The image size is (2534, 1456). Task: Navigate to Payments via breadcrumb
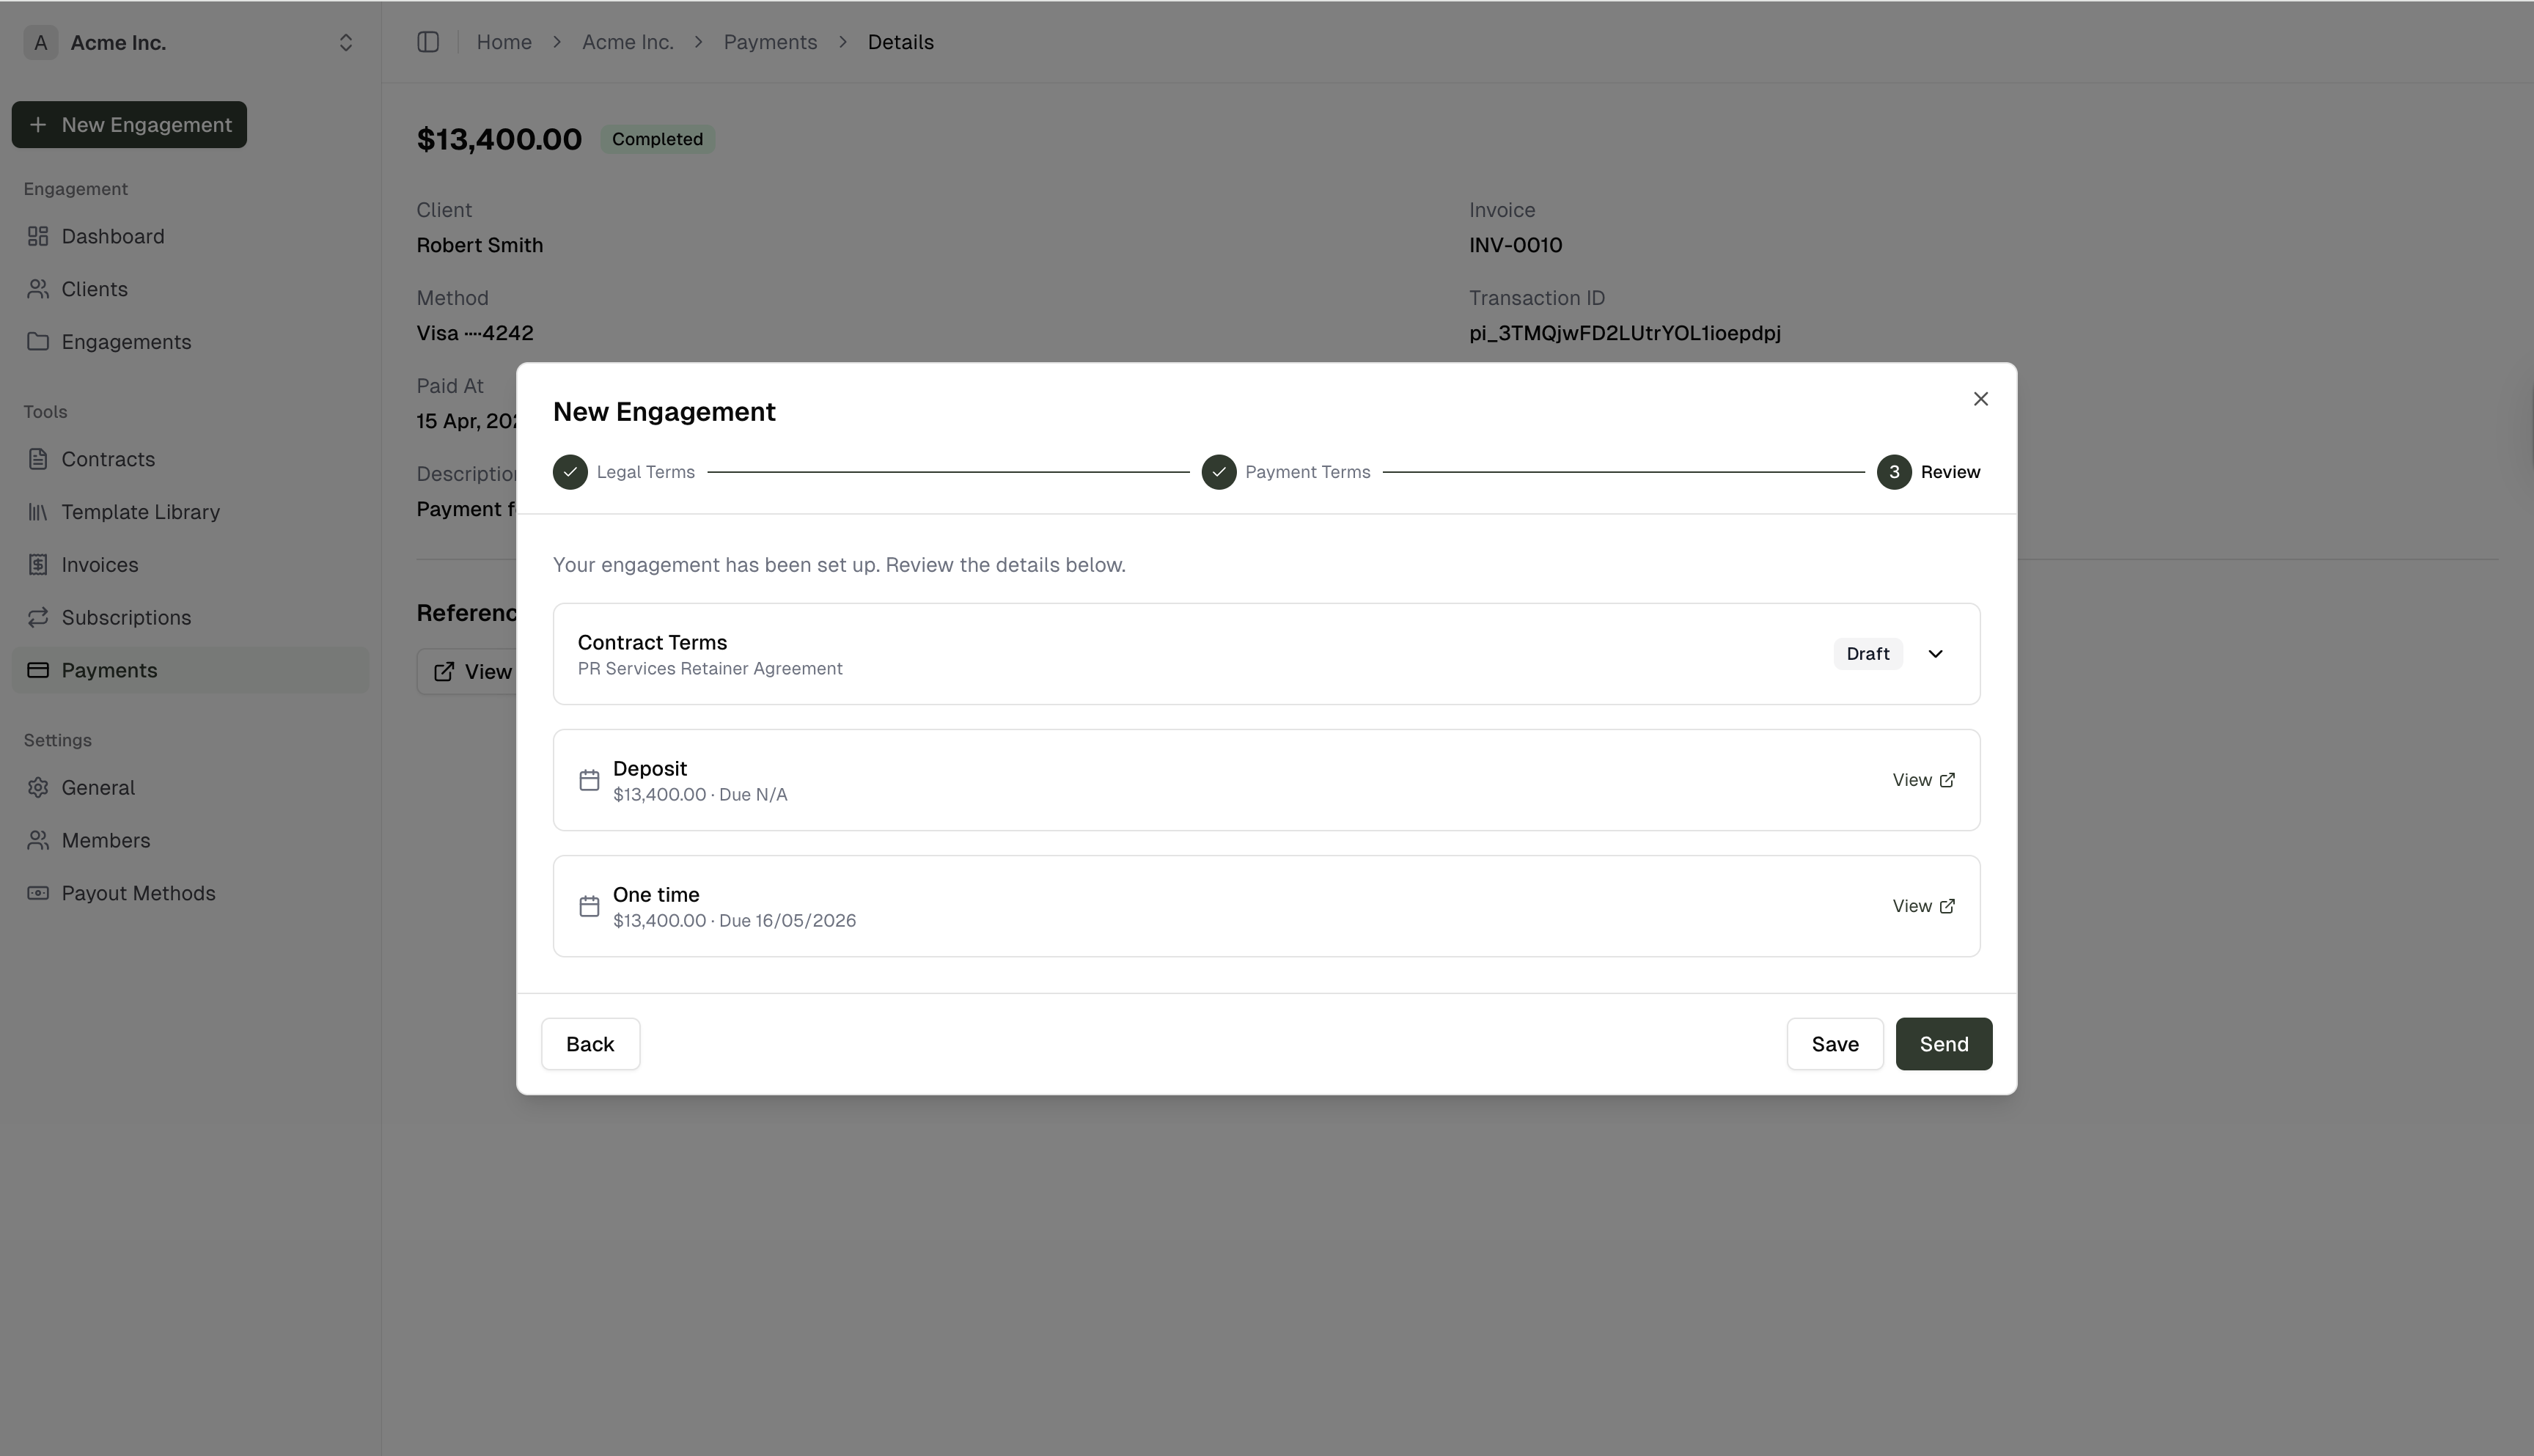[x=770, y=42]
